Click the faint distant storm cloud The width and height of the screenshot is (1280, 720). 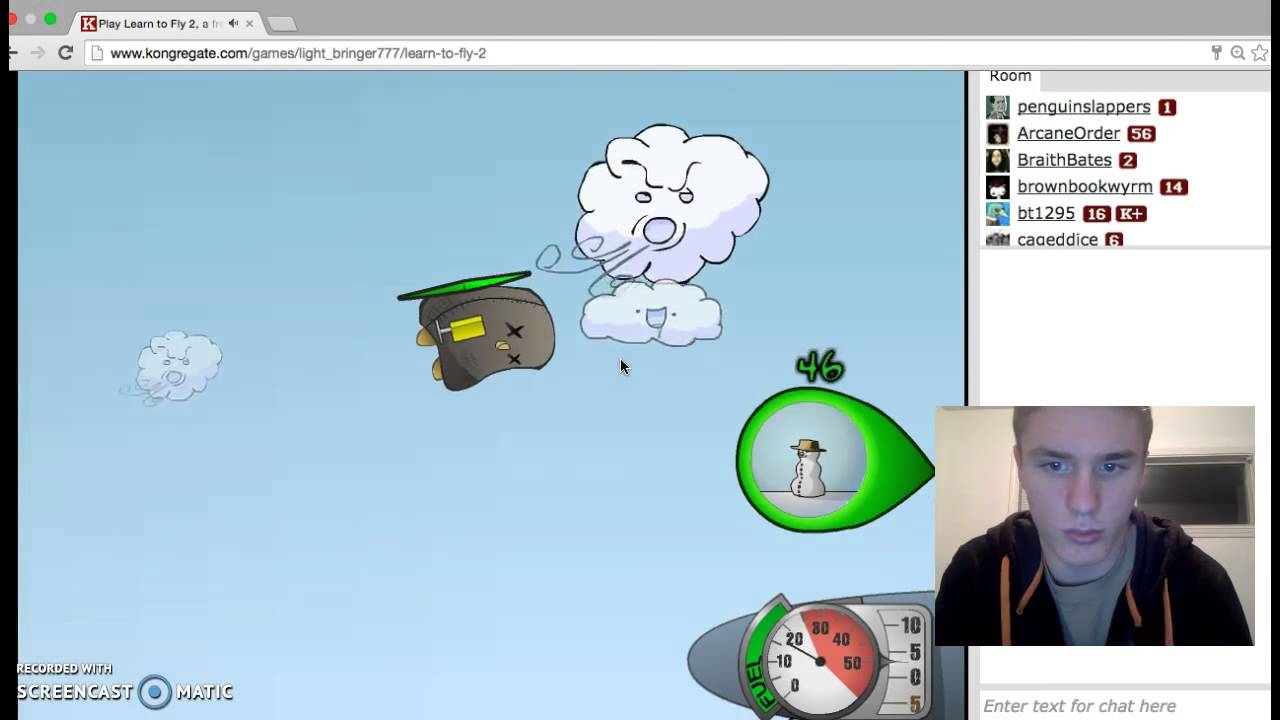click(x=176, y=368)
